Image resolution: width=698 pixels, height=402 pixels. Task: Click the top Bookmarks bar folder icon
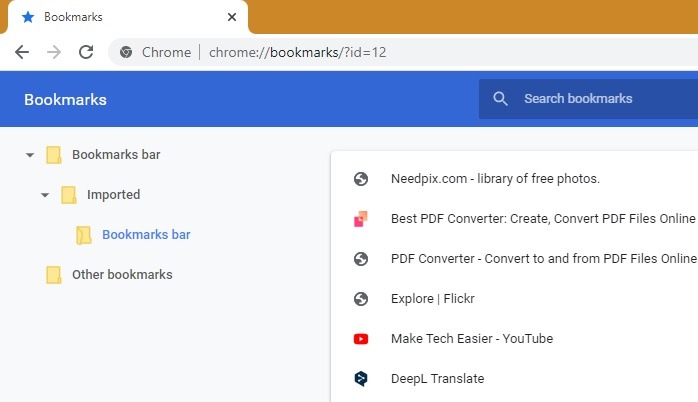(54, 155)
